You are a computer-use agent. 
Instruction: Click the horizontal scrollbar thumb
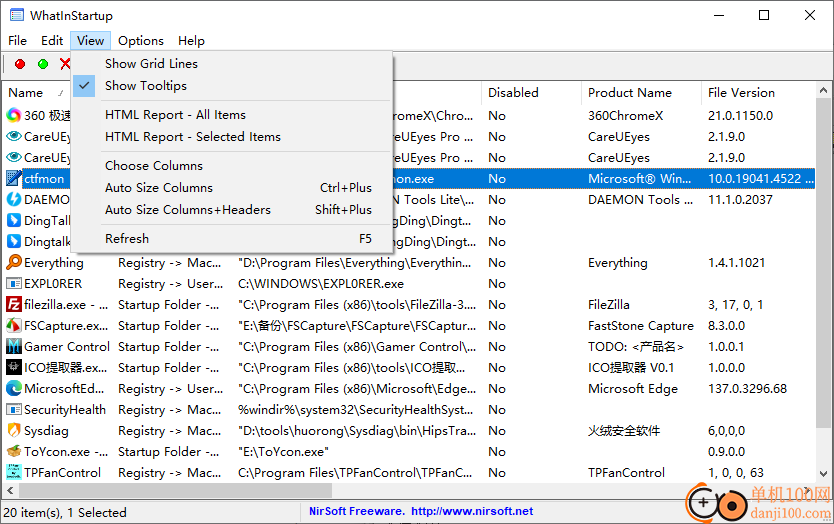pyautogui.click(x=175, y=490)
